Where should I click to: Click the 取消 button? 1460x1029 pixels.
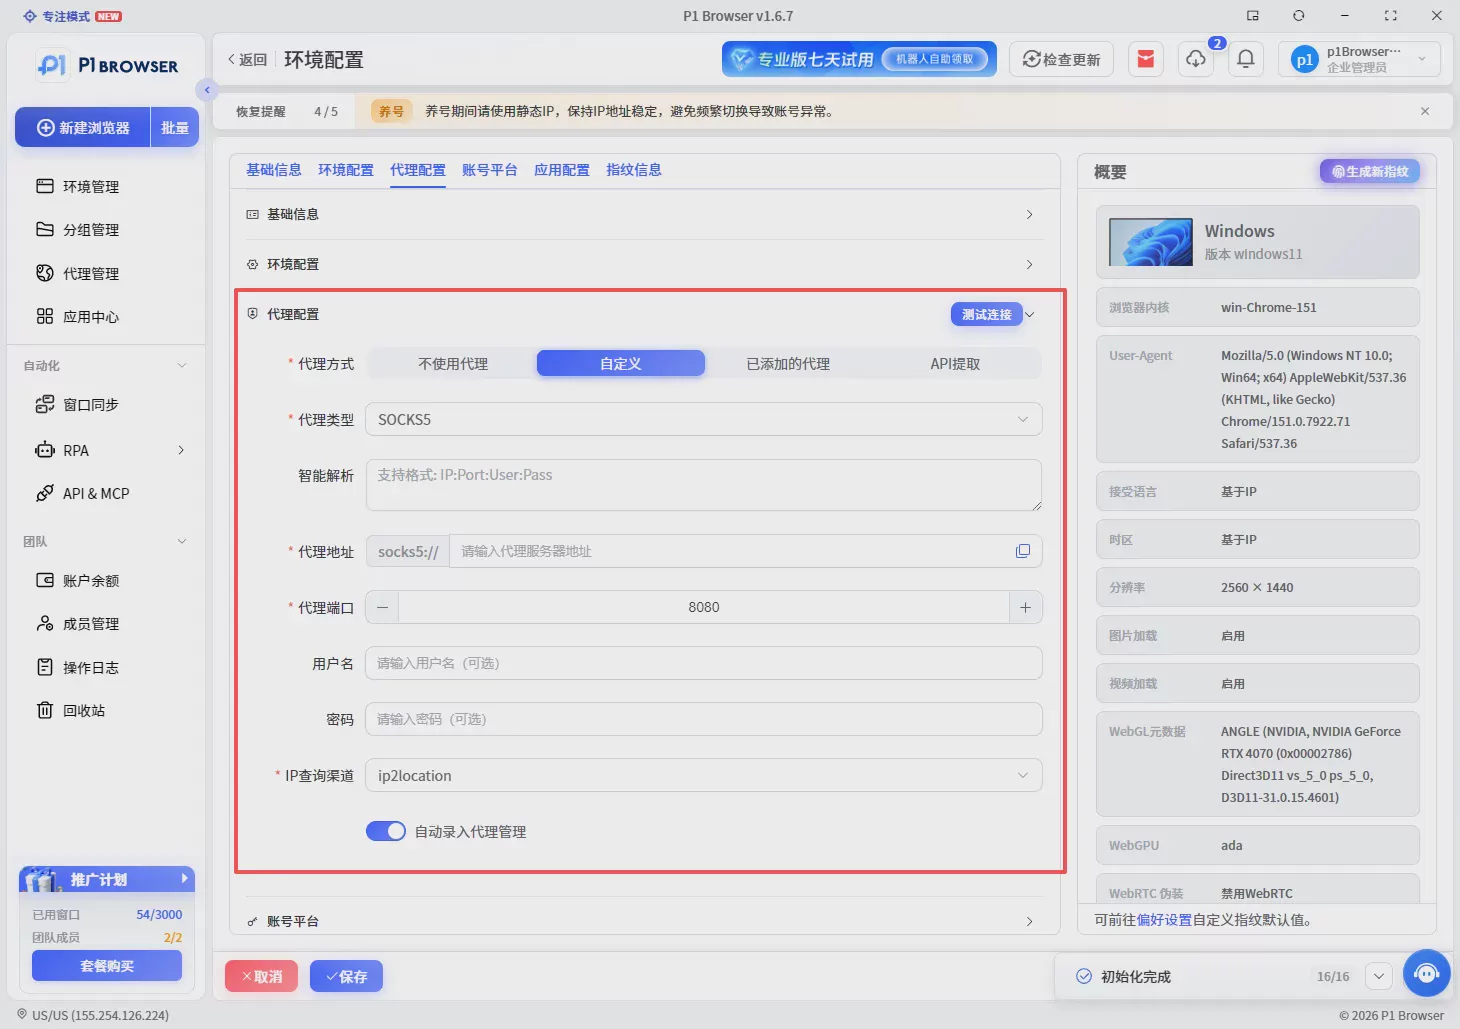[x=261, y=976]
